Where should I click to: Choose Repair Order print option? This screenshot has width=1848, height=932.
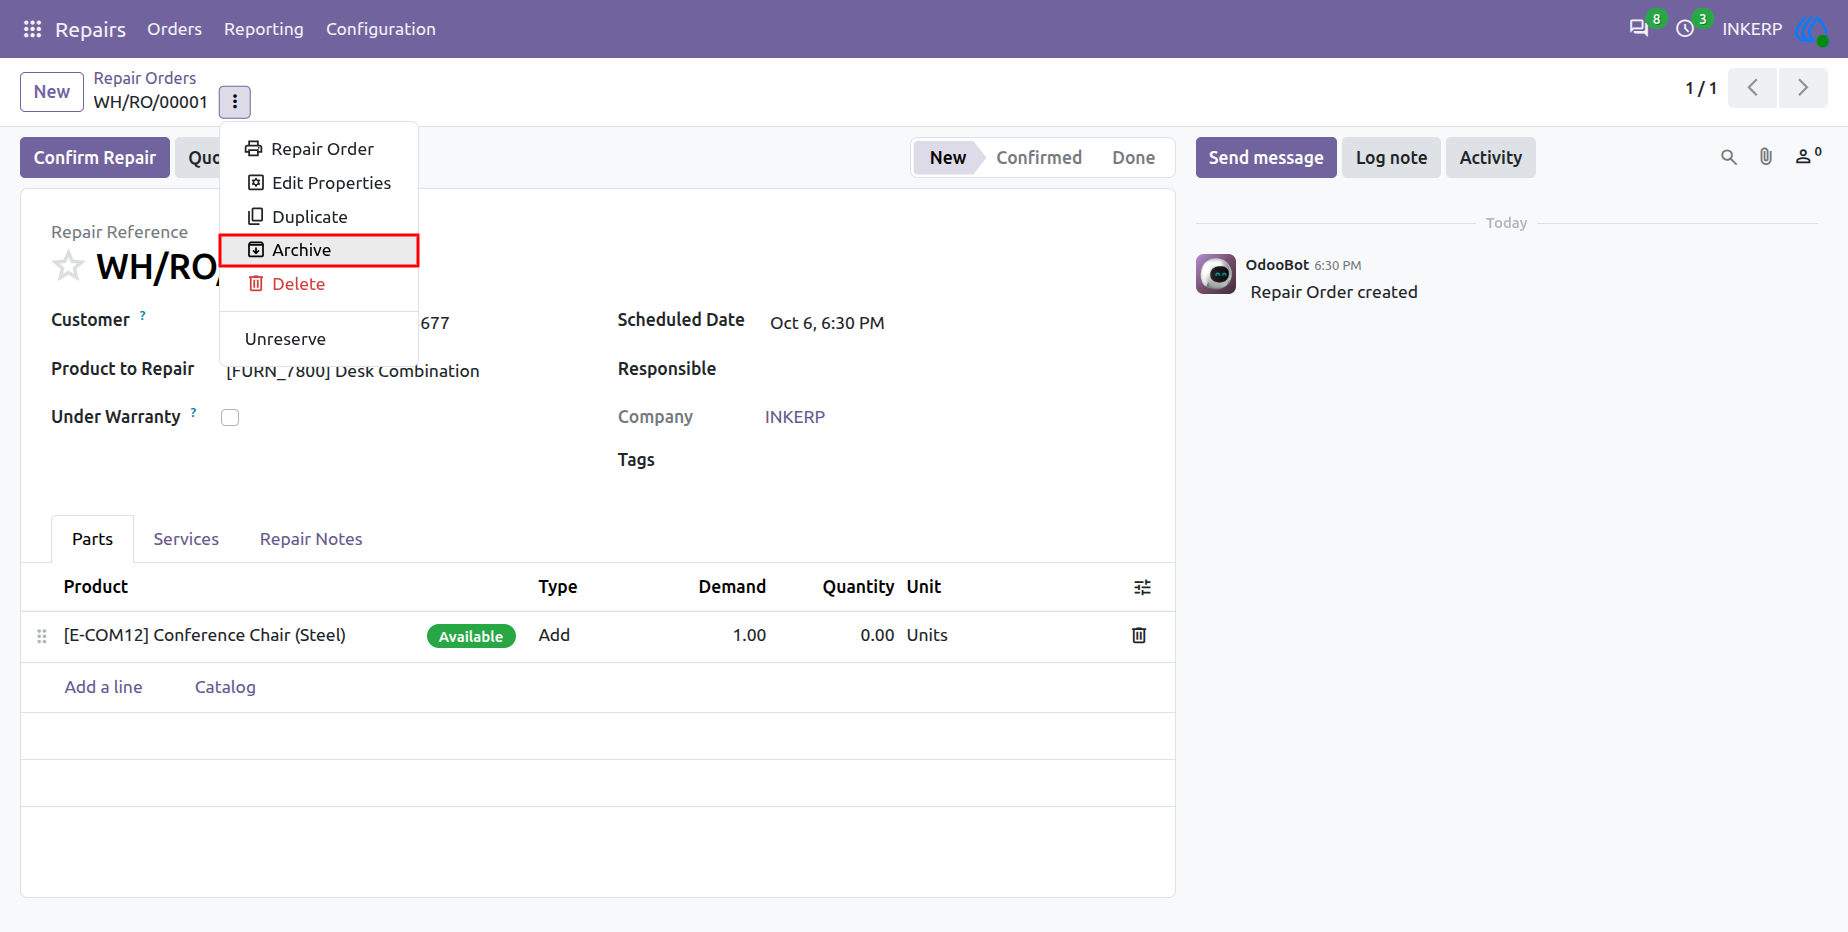click(319, 149)
